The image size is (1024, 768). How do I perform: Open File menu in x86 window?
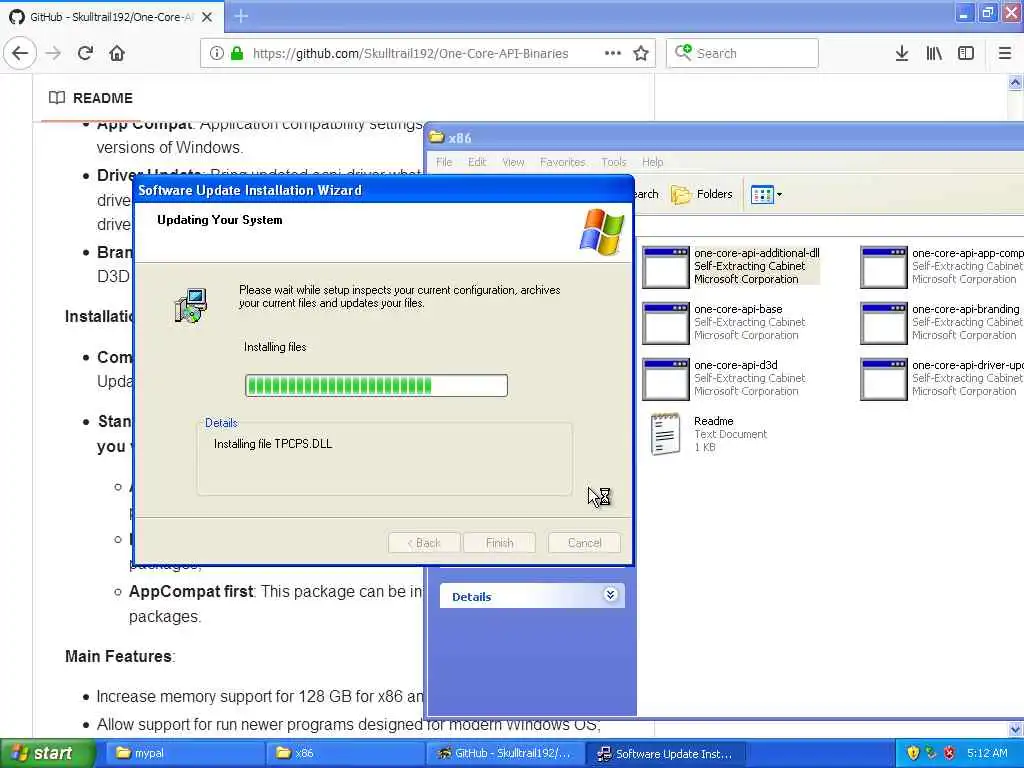[444, 162]
